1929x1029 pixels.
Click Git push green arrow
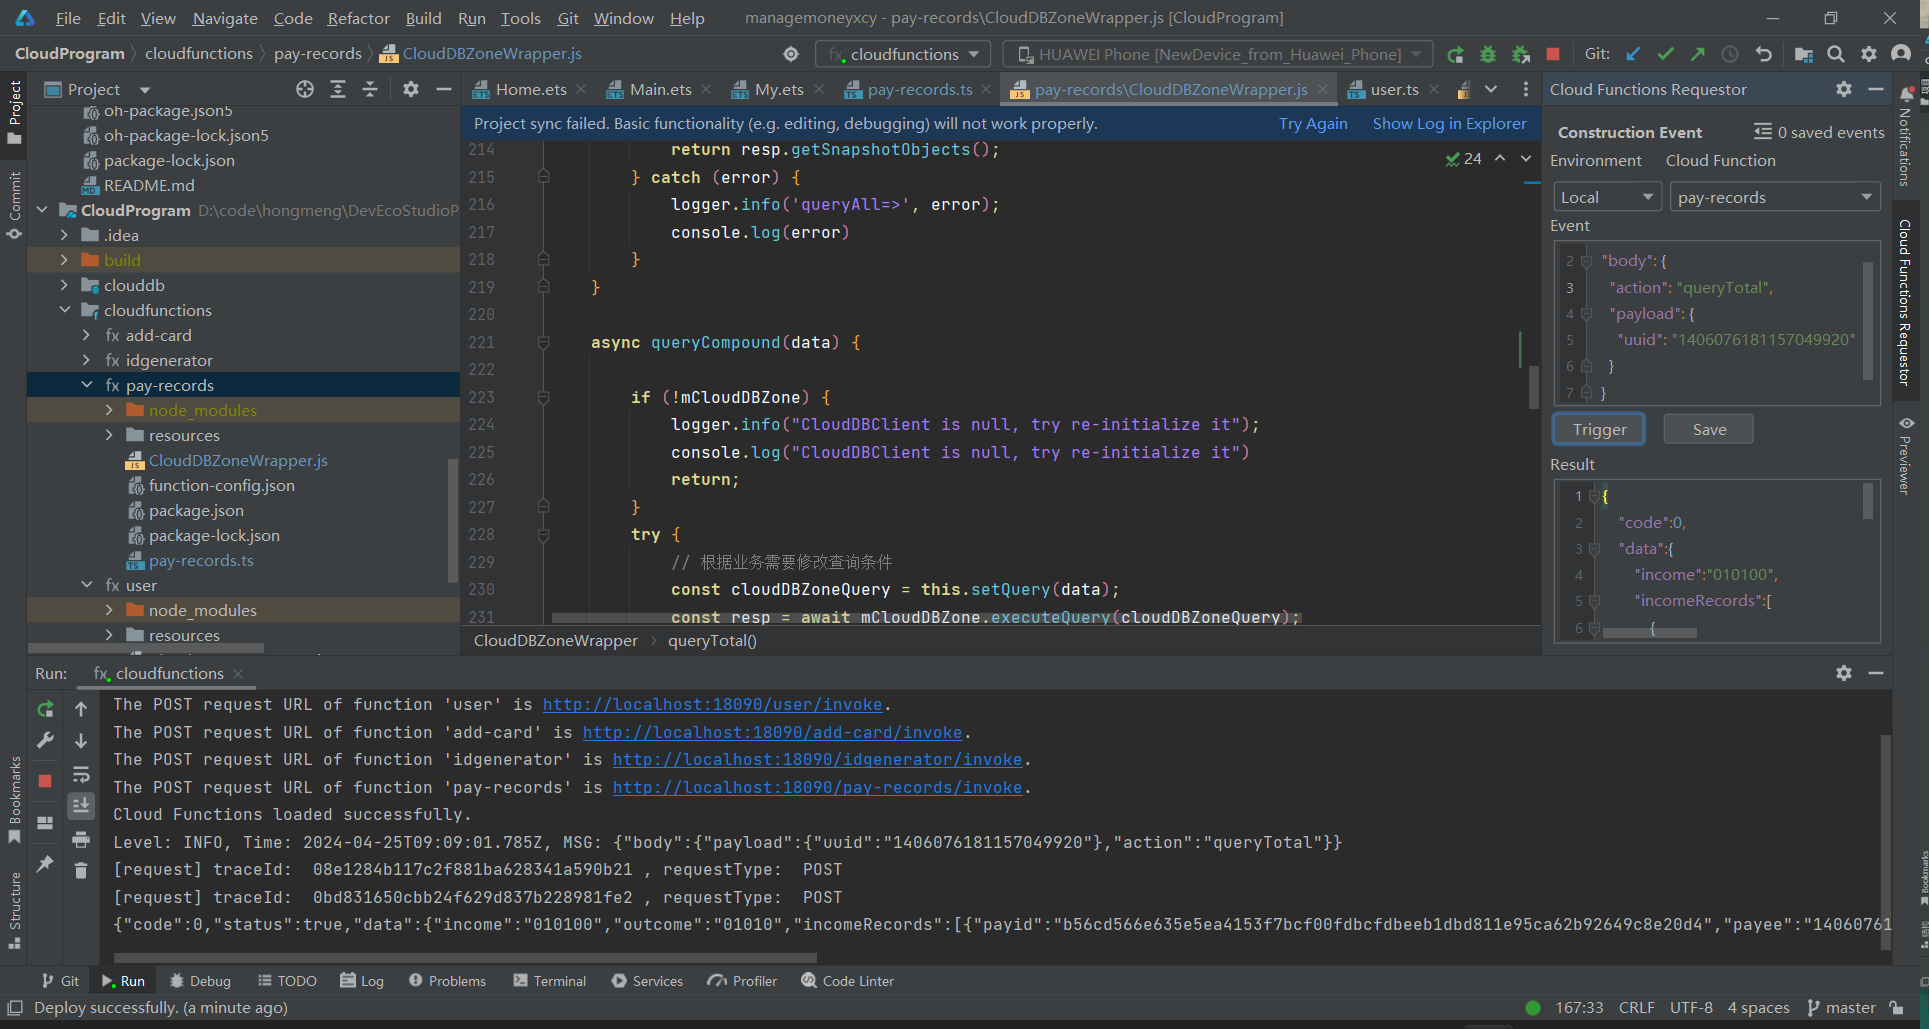click(1698, 54)
